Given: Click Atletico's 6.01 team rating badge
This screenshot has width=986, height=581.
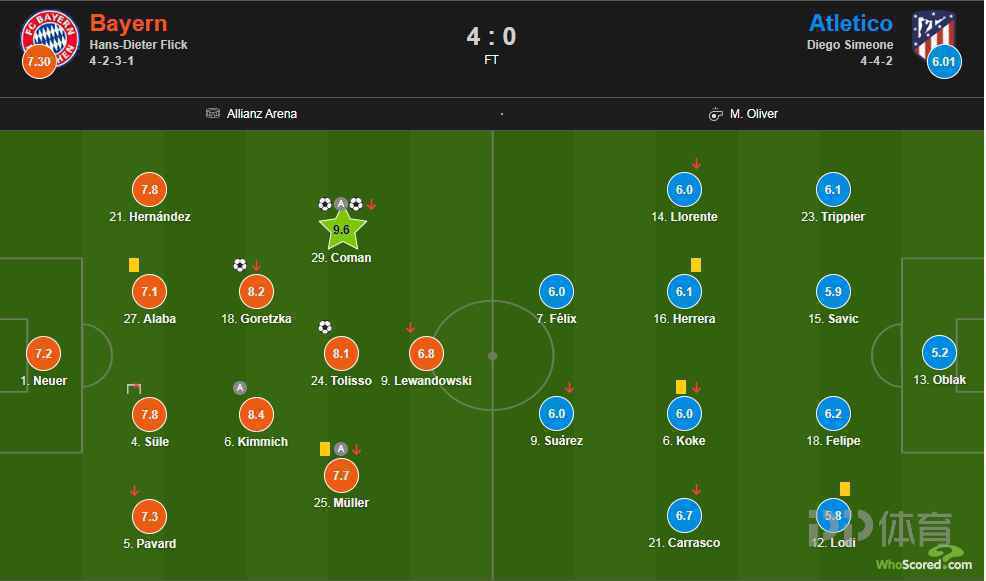Looking at the screenshot, I should tap(944, 62).
